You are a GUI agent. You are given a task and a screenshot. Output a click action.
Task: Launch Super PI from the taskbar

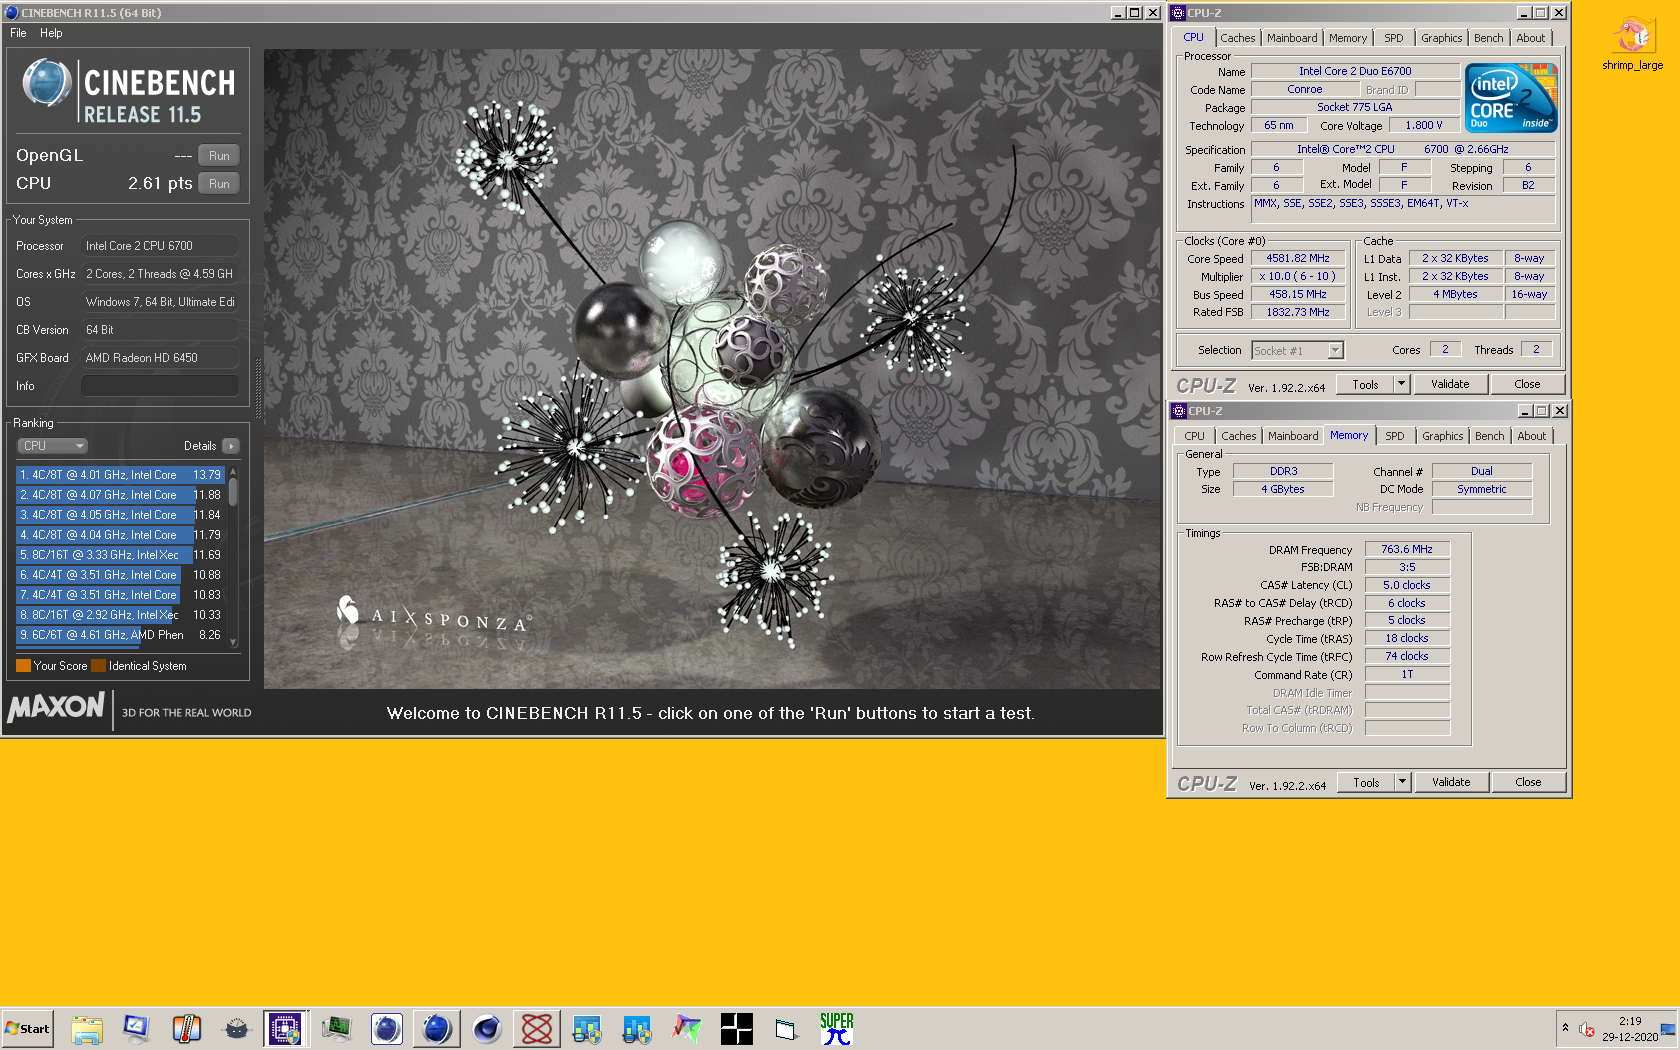[836, 1029]
